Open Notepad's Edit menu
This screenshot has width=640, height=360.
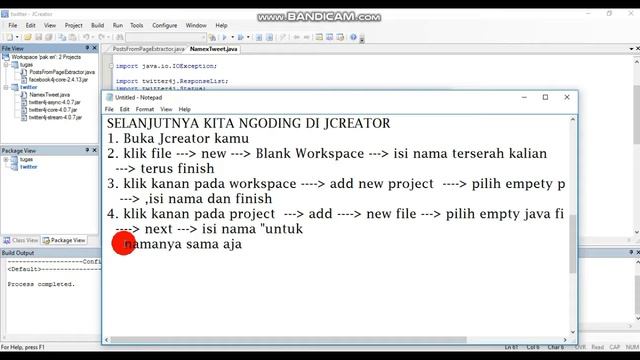point(124,109)
